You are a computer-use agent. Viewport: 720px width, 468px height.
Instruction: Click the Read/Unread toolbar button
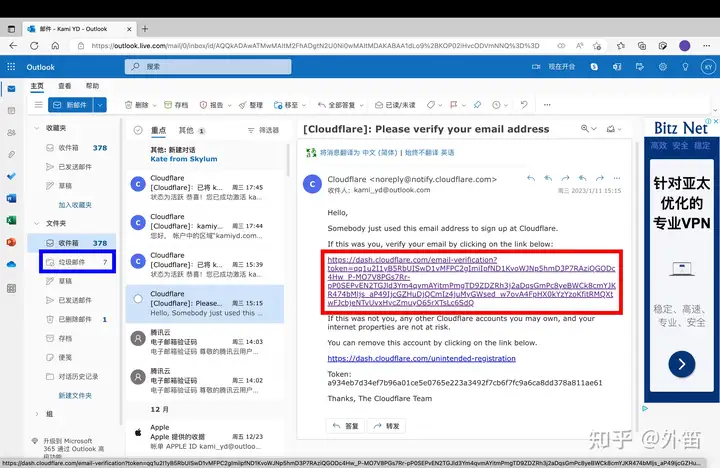[x=395, y=105]
